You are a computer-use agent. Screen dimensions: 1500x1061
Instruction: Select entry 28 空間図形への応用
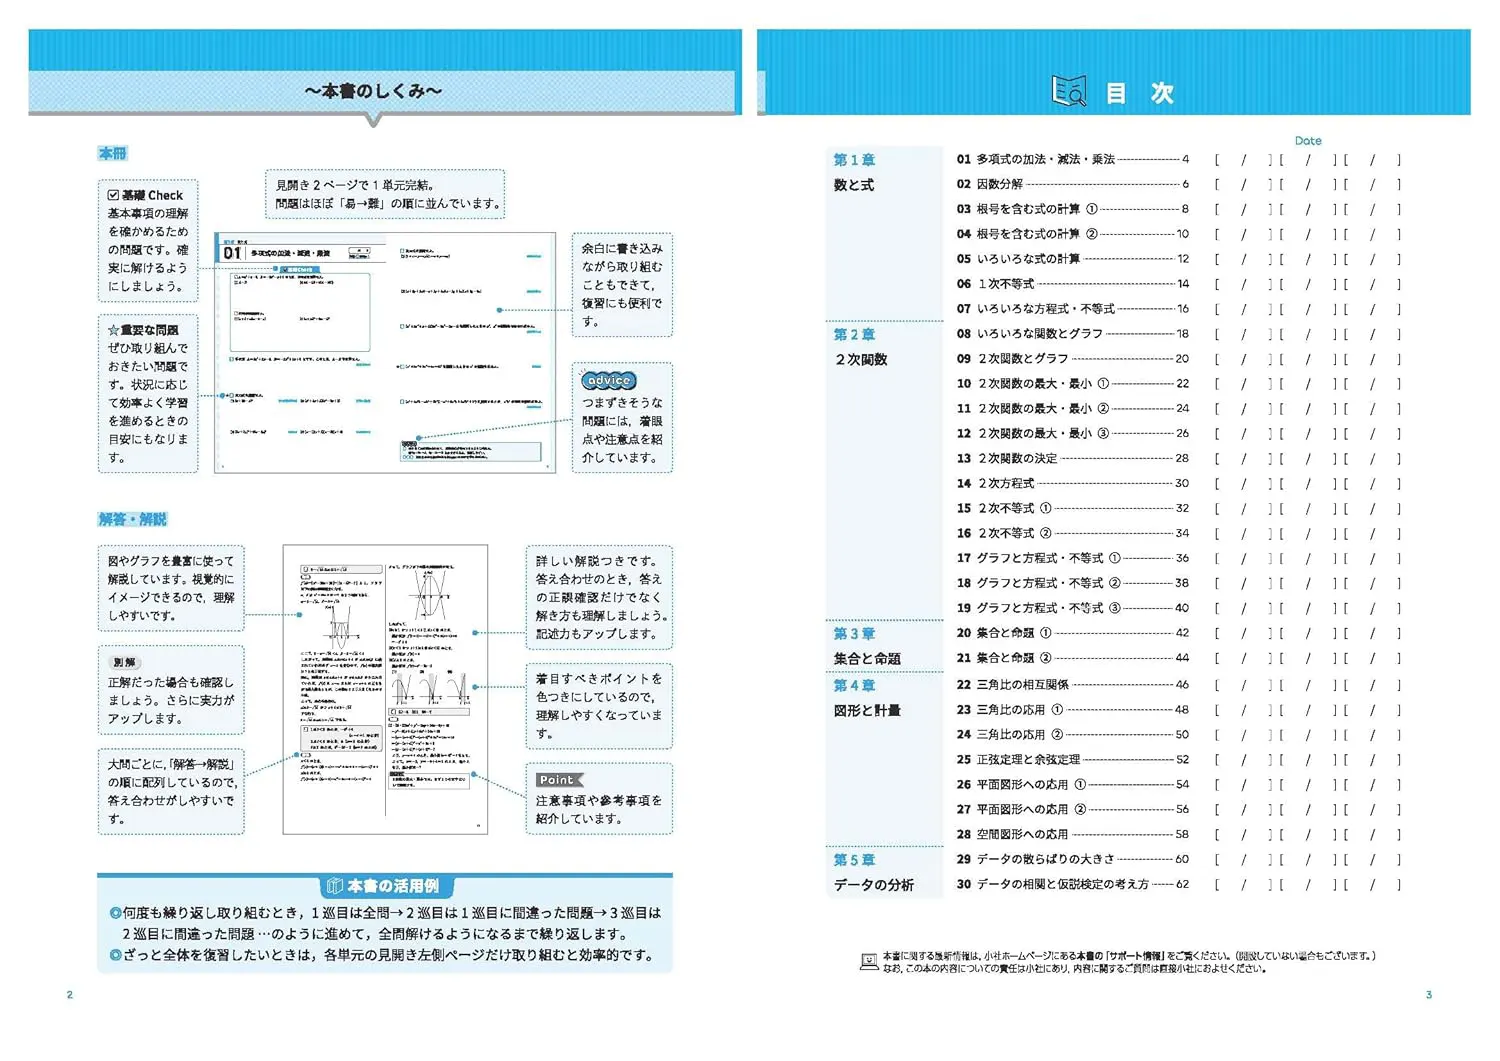pos(1072,834)
